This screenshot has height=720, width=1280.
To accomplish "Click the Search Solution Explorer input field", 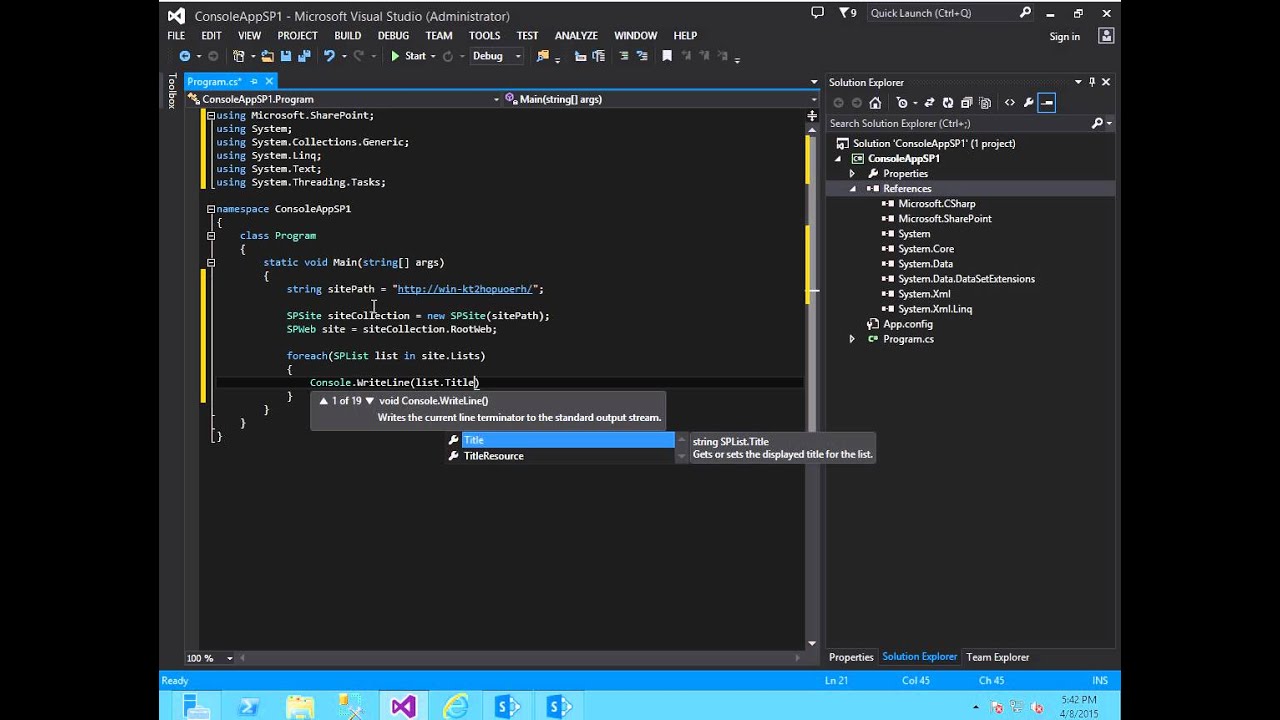I will (958, 123).
